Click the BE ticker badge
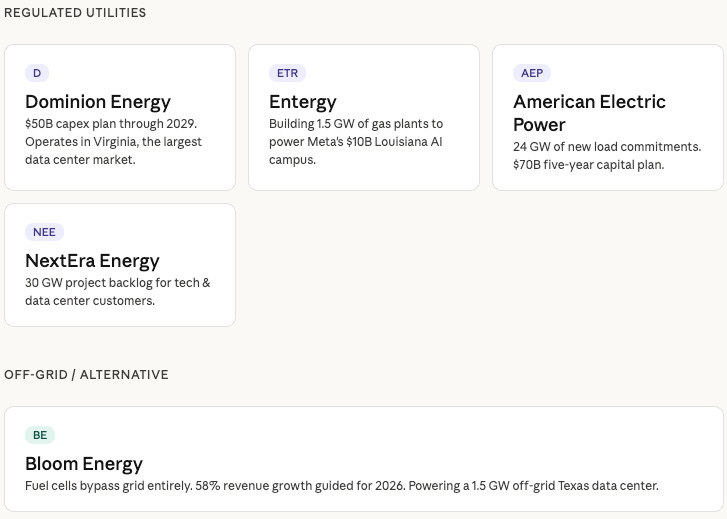The height and width of the screenshot is (519, 727). (40, 435)
